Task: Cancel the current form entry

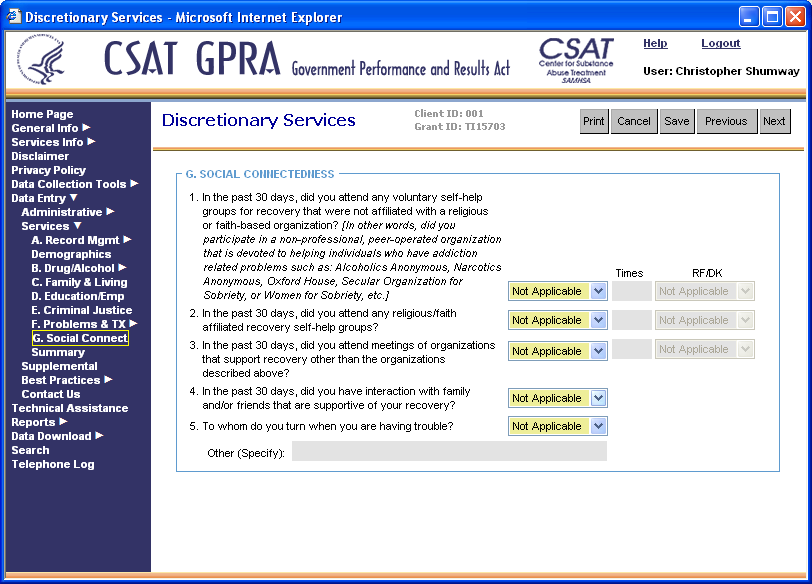Action: (x=634, y=121)
